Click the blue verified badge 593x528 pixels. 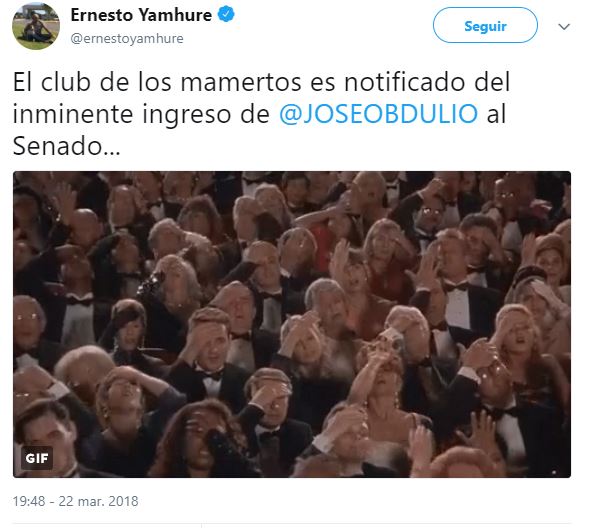[x=226, y=14]
